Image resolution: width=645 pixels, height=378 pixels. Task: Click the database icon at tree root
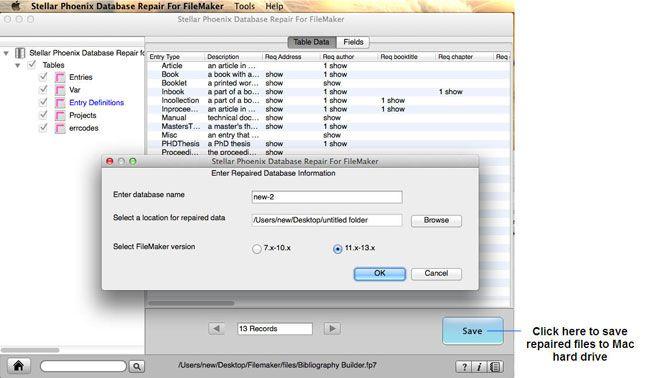[20, 53]
